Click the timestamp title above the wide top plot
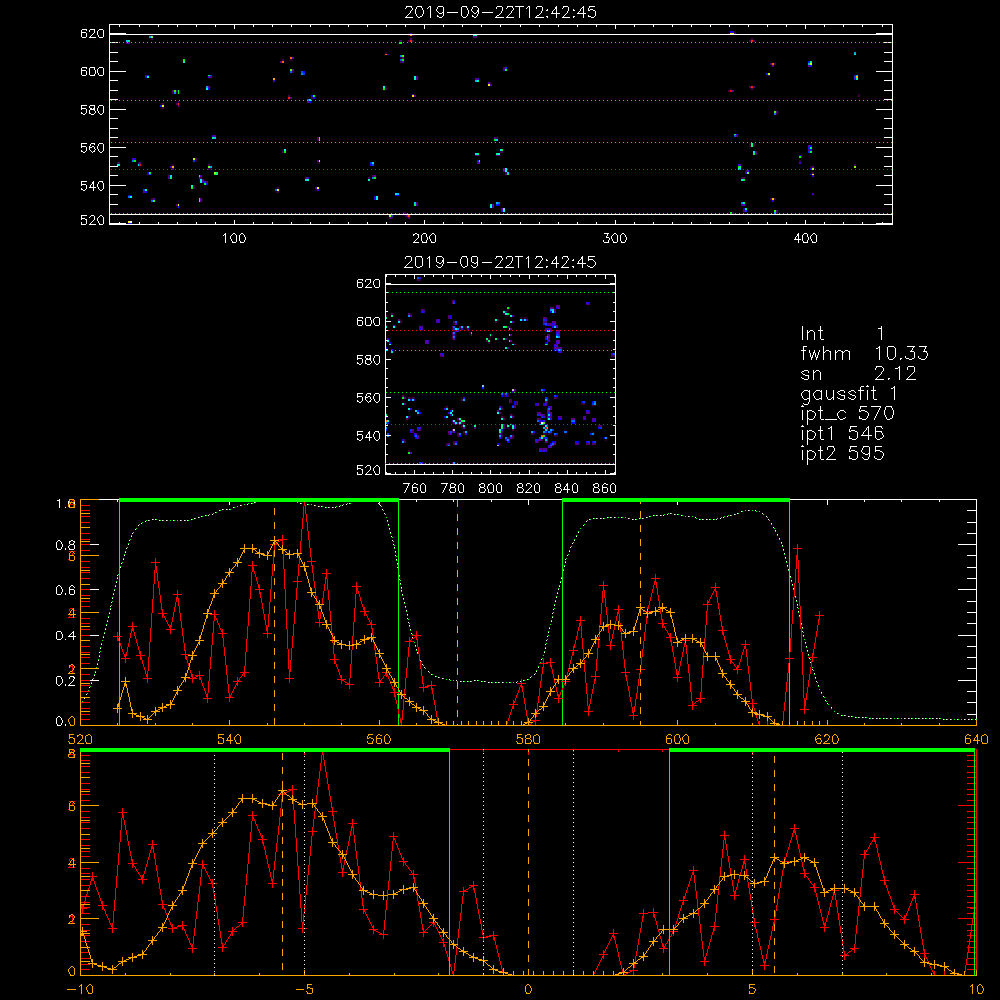Image resolution: width=1000 pixels, height=1000 pixels. point(500,12)
